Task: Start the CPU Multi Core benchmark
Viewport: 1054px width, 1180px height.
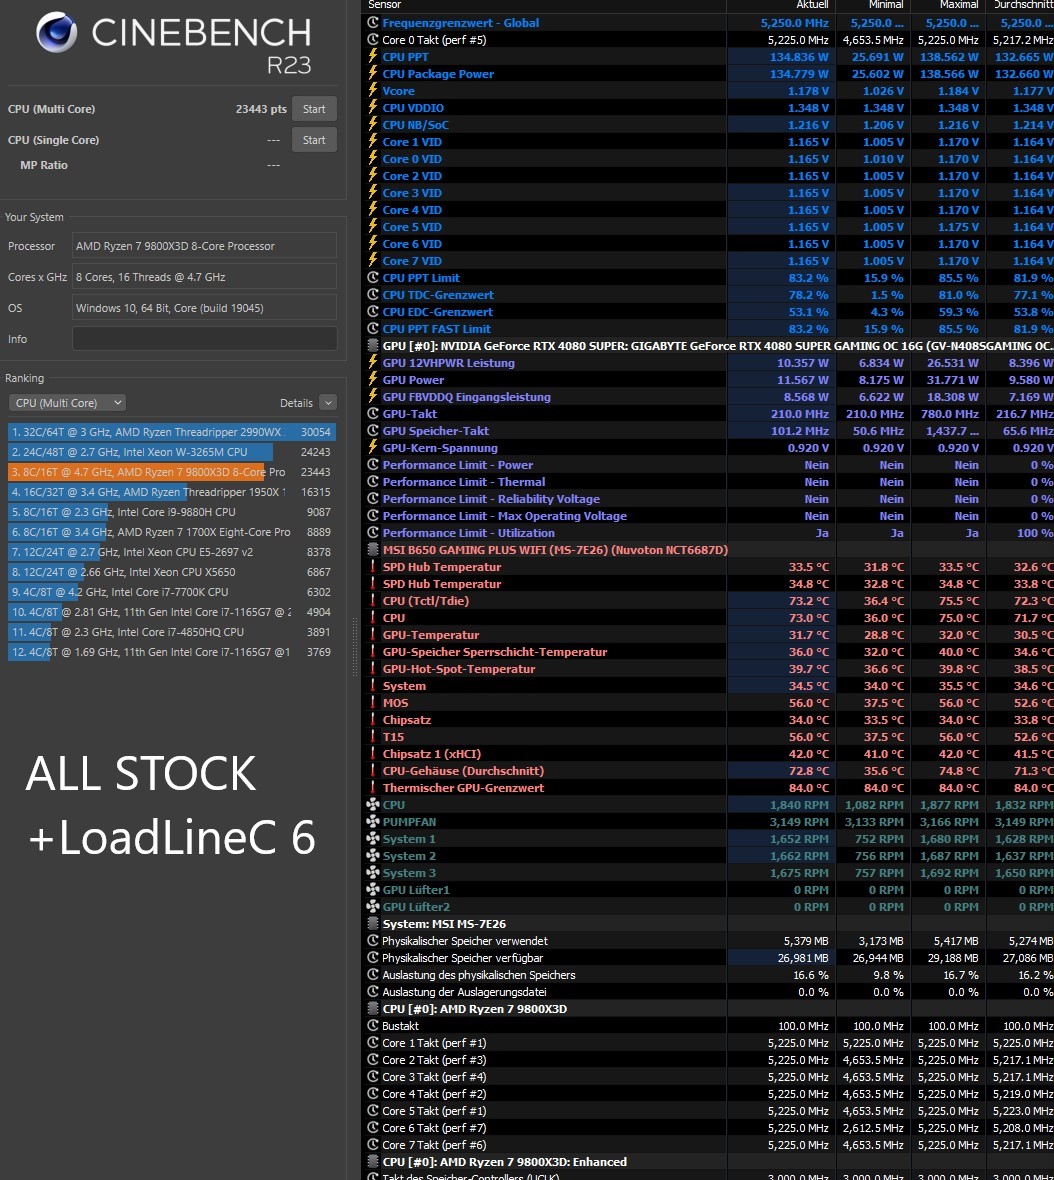Action: 314,108
